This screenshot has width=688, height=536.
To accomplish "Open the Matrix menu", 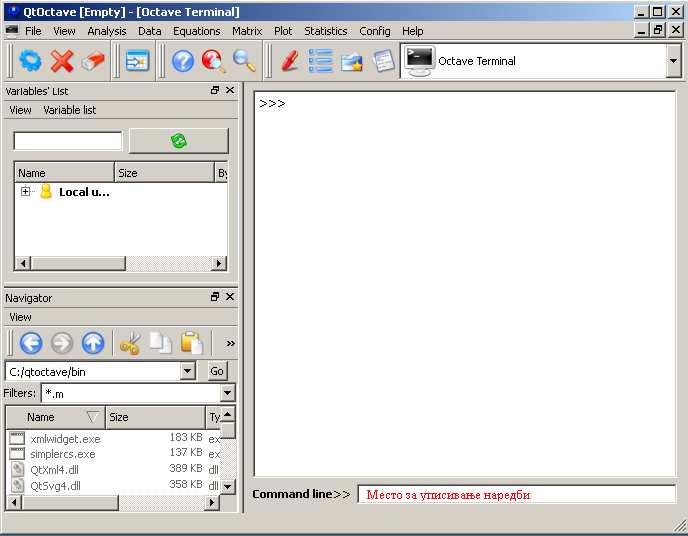I will click(247, 31).
